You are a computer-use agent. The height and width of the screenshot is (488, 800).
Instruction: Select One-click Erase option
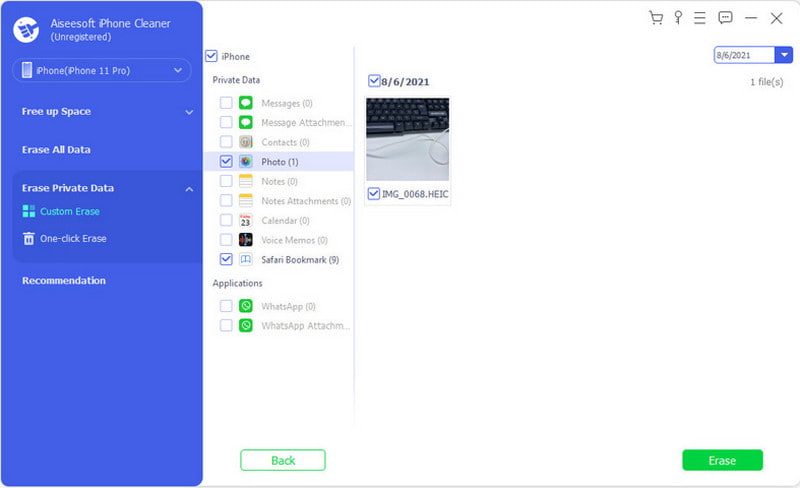[73, 239]
